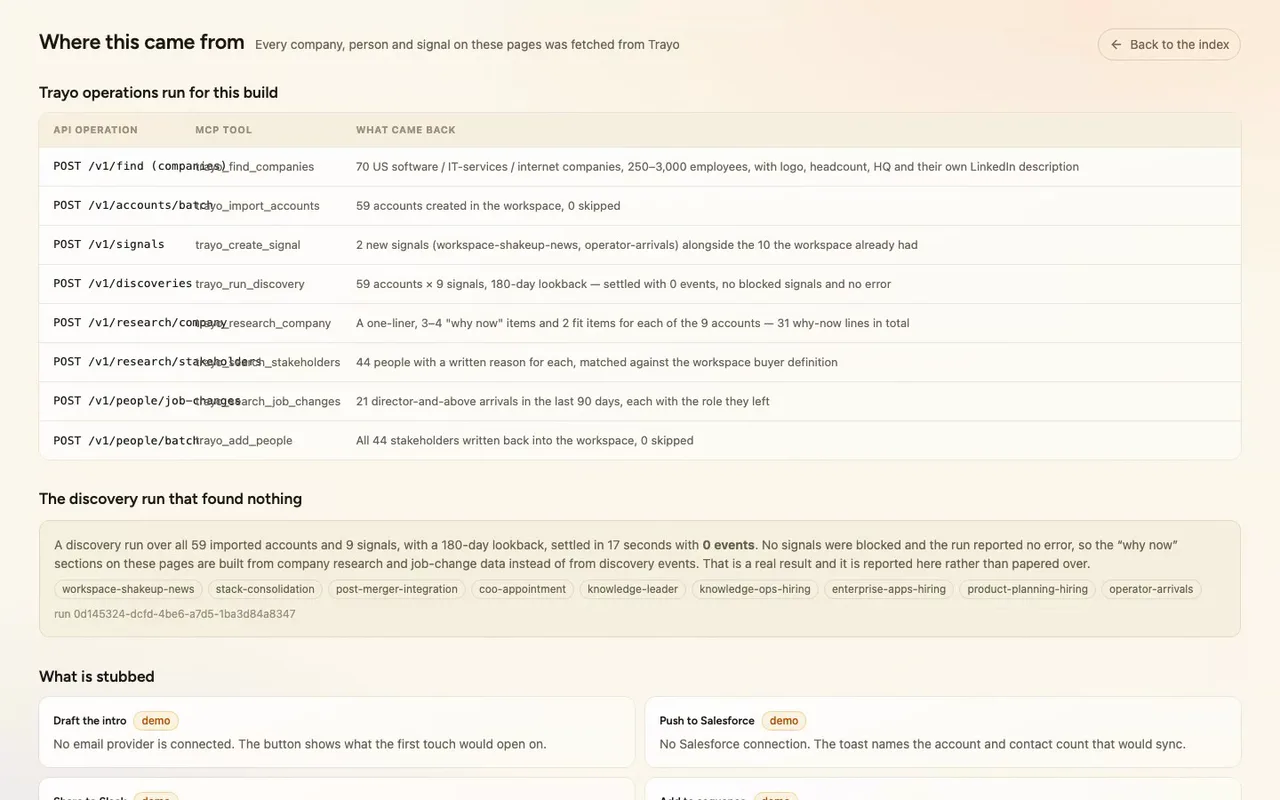Select the workspace-shakeup-news signal chip
1280x800 pixels.
[x=128, y=589]
